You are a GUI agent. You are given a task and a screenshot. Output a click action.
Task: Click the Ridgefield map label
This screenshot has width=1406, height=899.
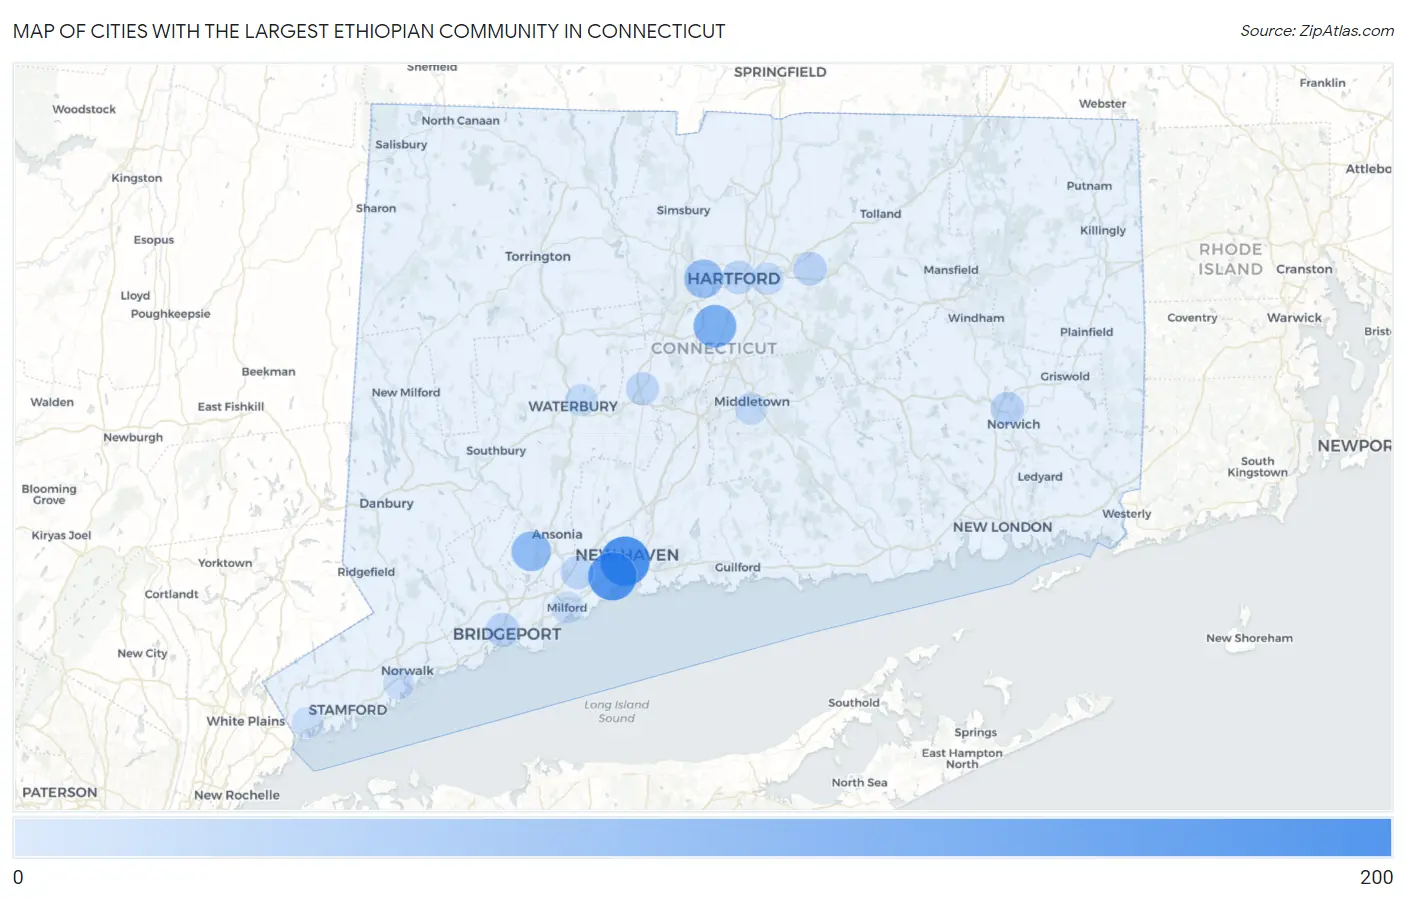click(x=366, y=572)
